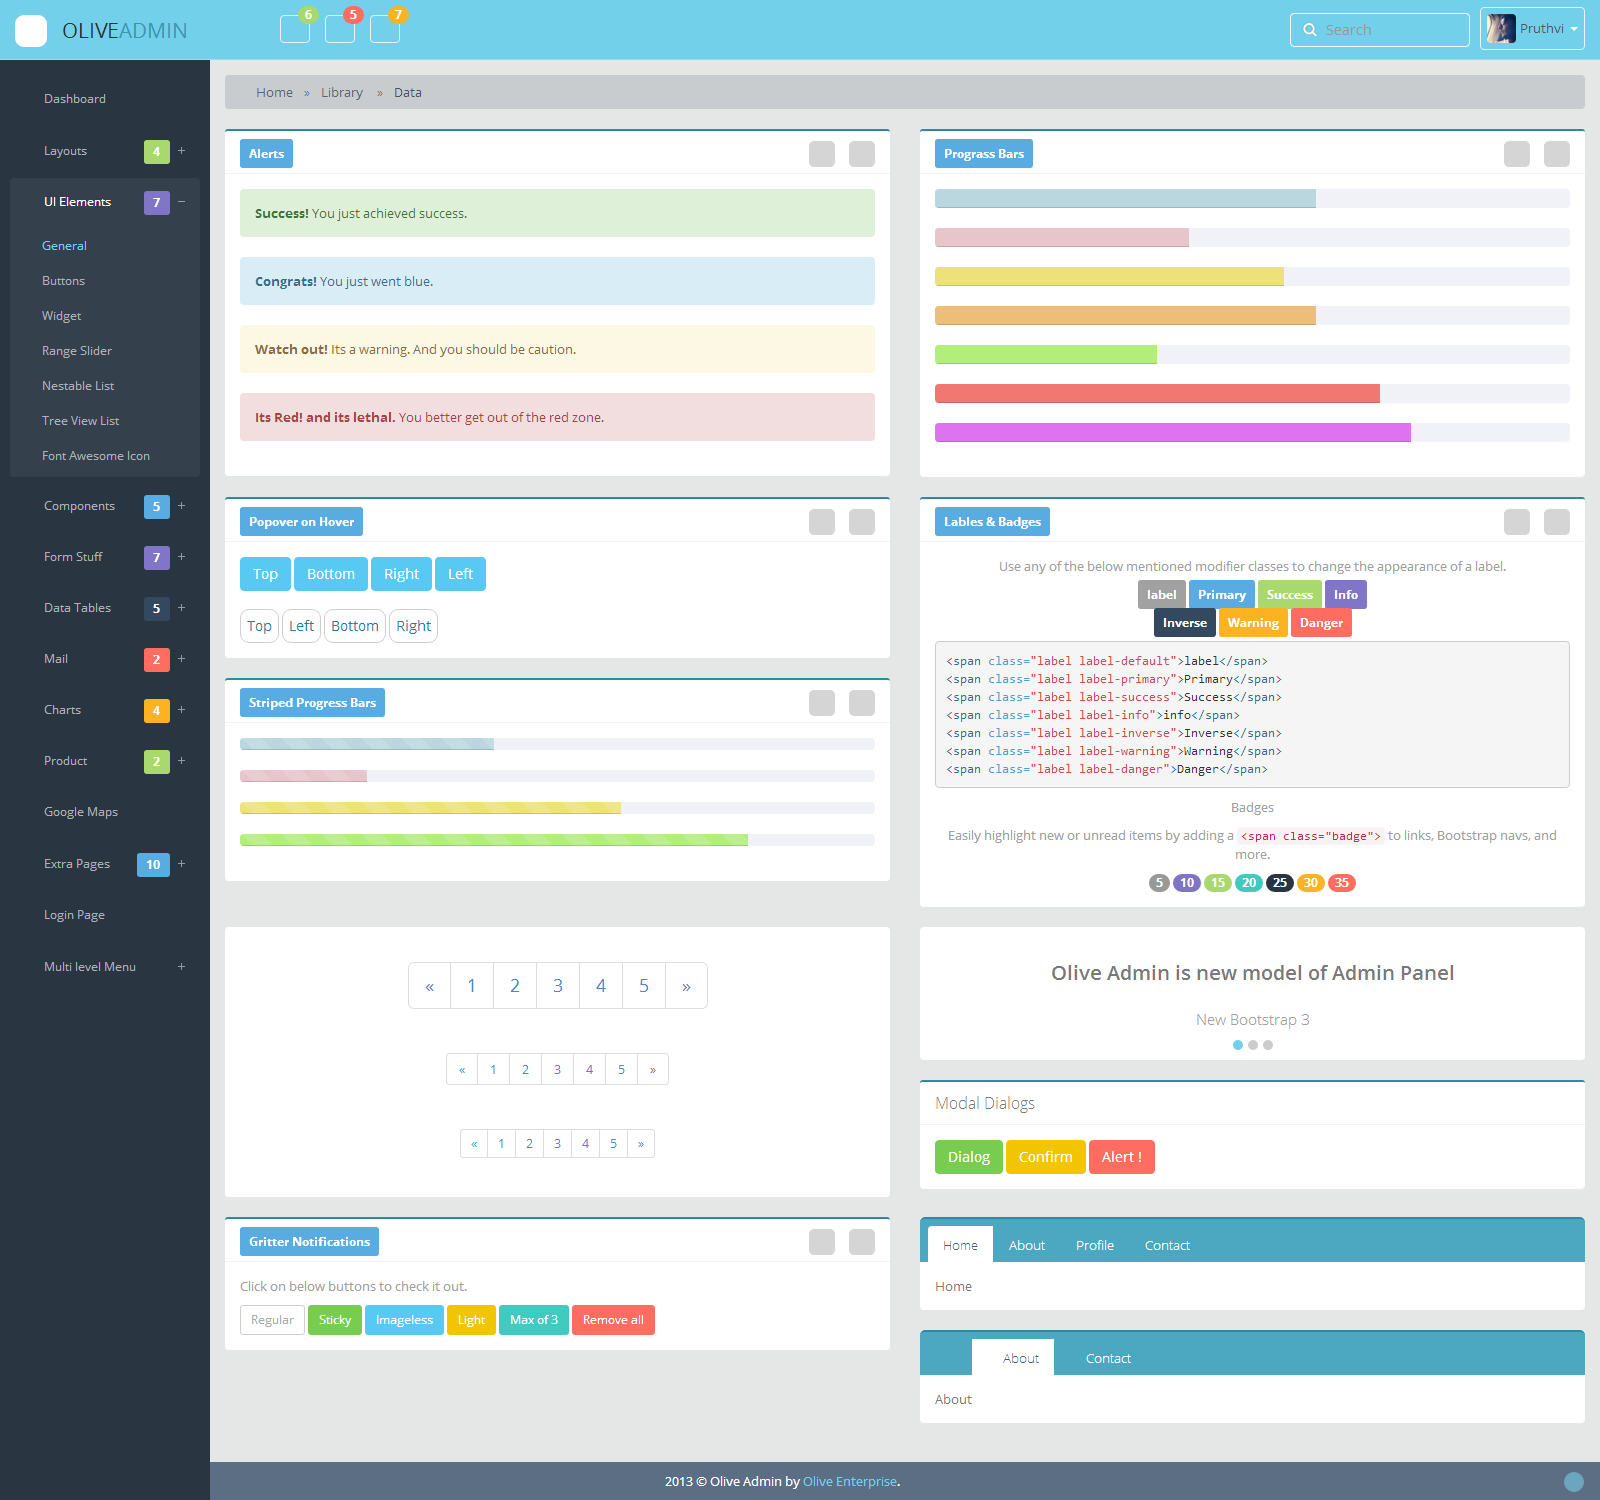Click the OliveAdmin logo icon

click(31, 31)
